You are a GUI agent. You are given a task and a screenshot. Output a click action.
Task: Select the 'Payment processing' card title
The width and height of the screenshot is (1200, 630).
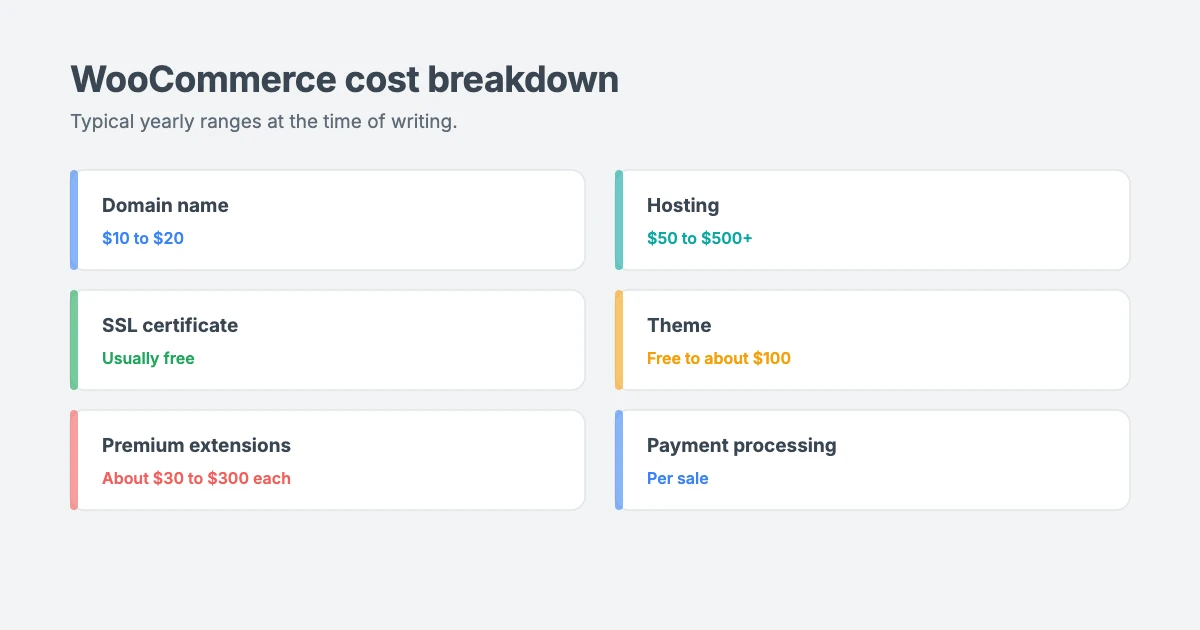point(742,445)
